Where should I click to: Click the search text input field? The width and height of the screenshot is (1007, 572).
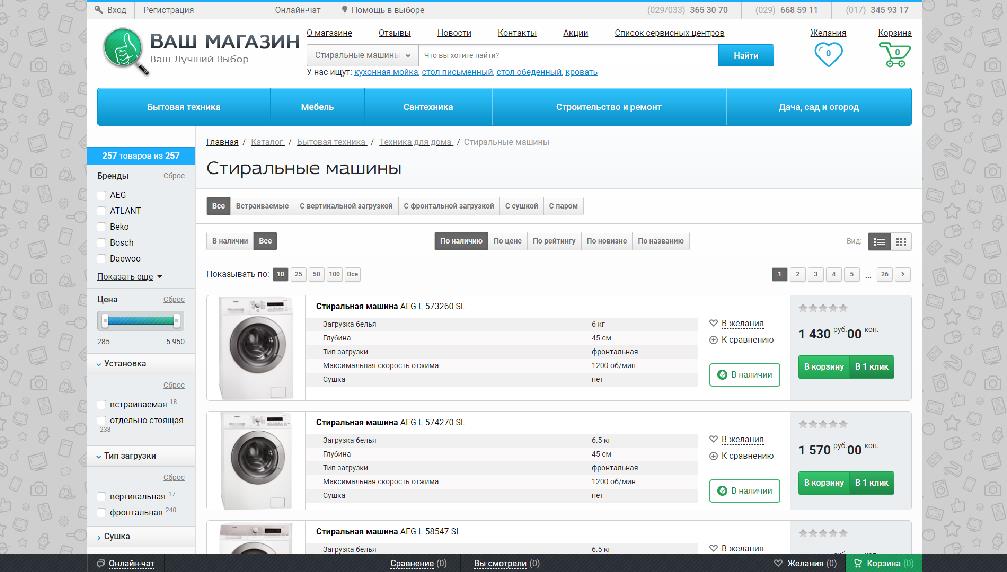point(568,55)
